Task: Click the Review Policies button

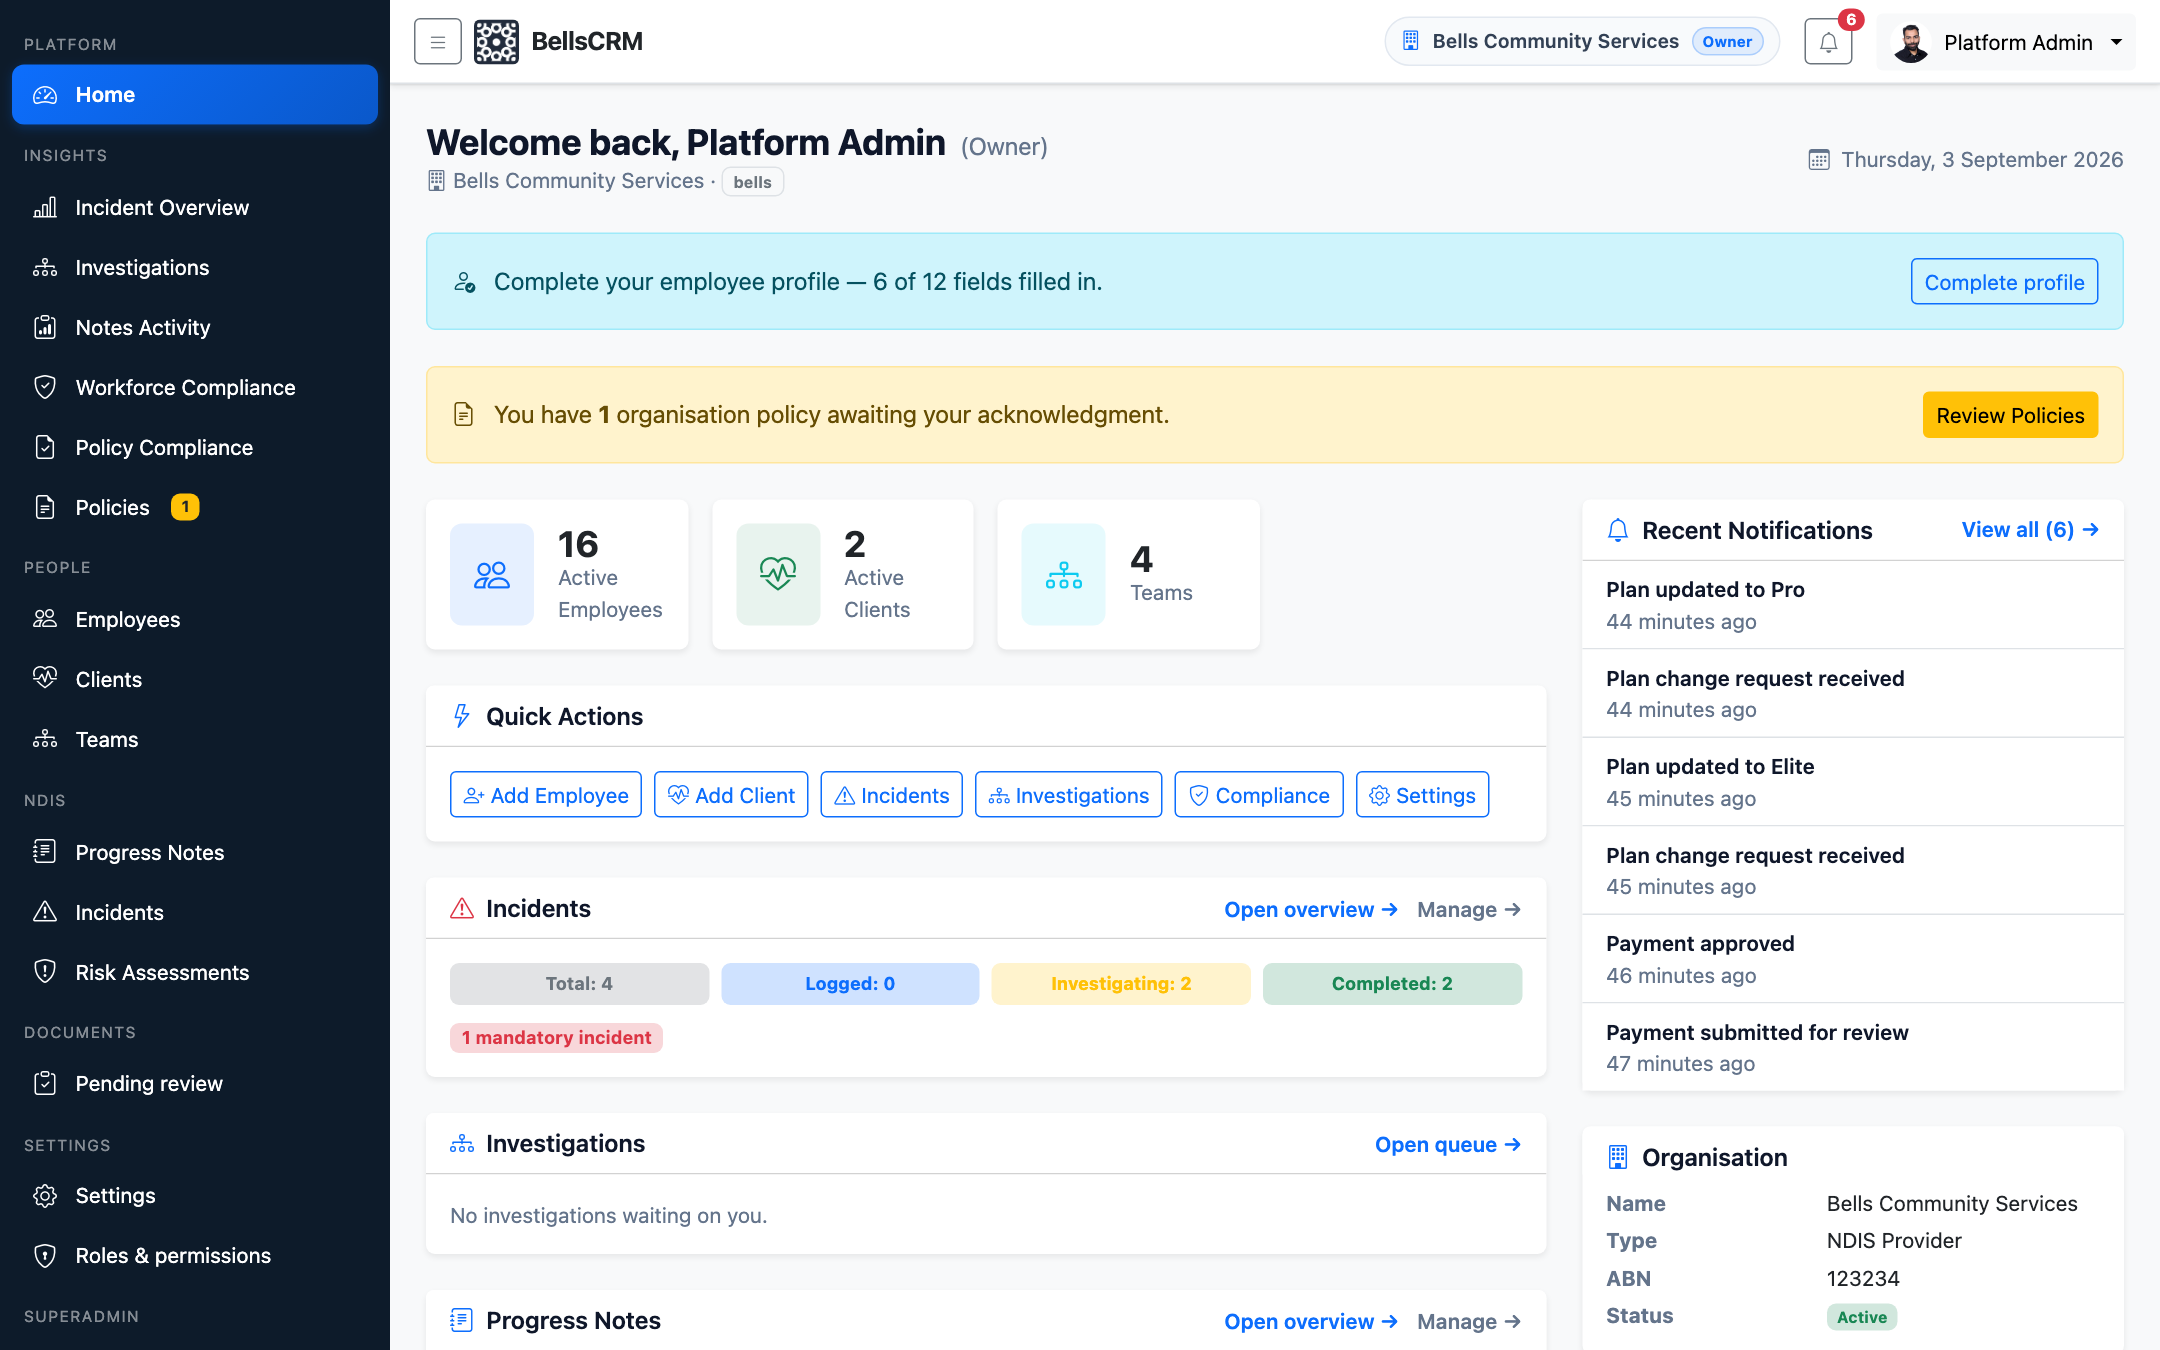Action: coord(2010,415)
